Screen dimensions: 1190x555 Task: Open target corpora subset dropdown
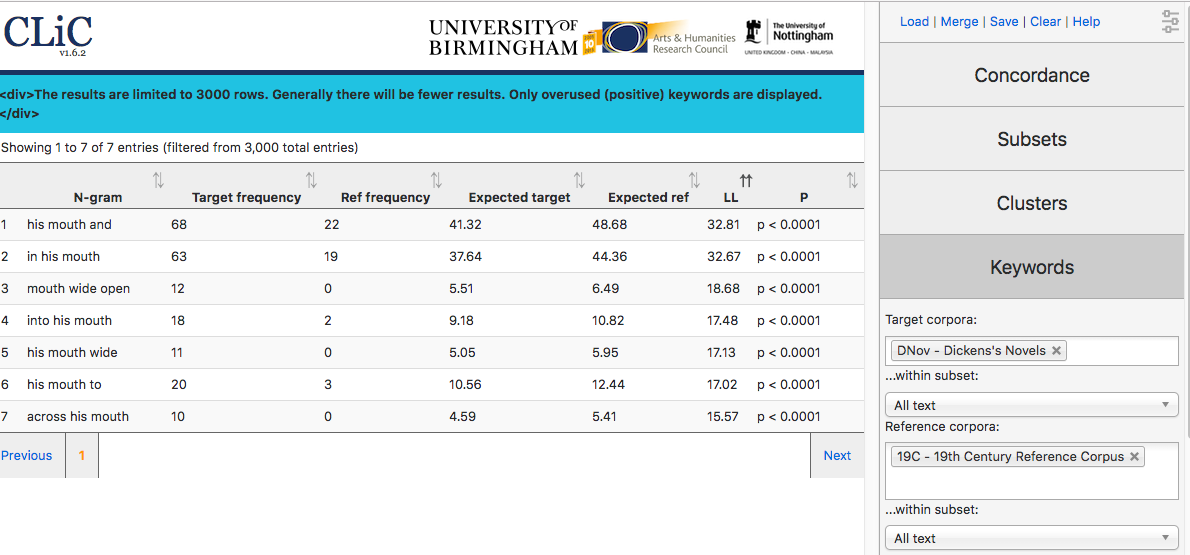coord(1032,405)
